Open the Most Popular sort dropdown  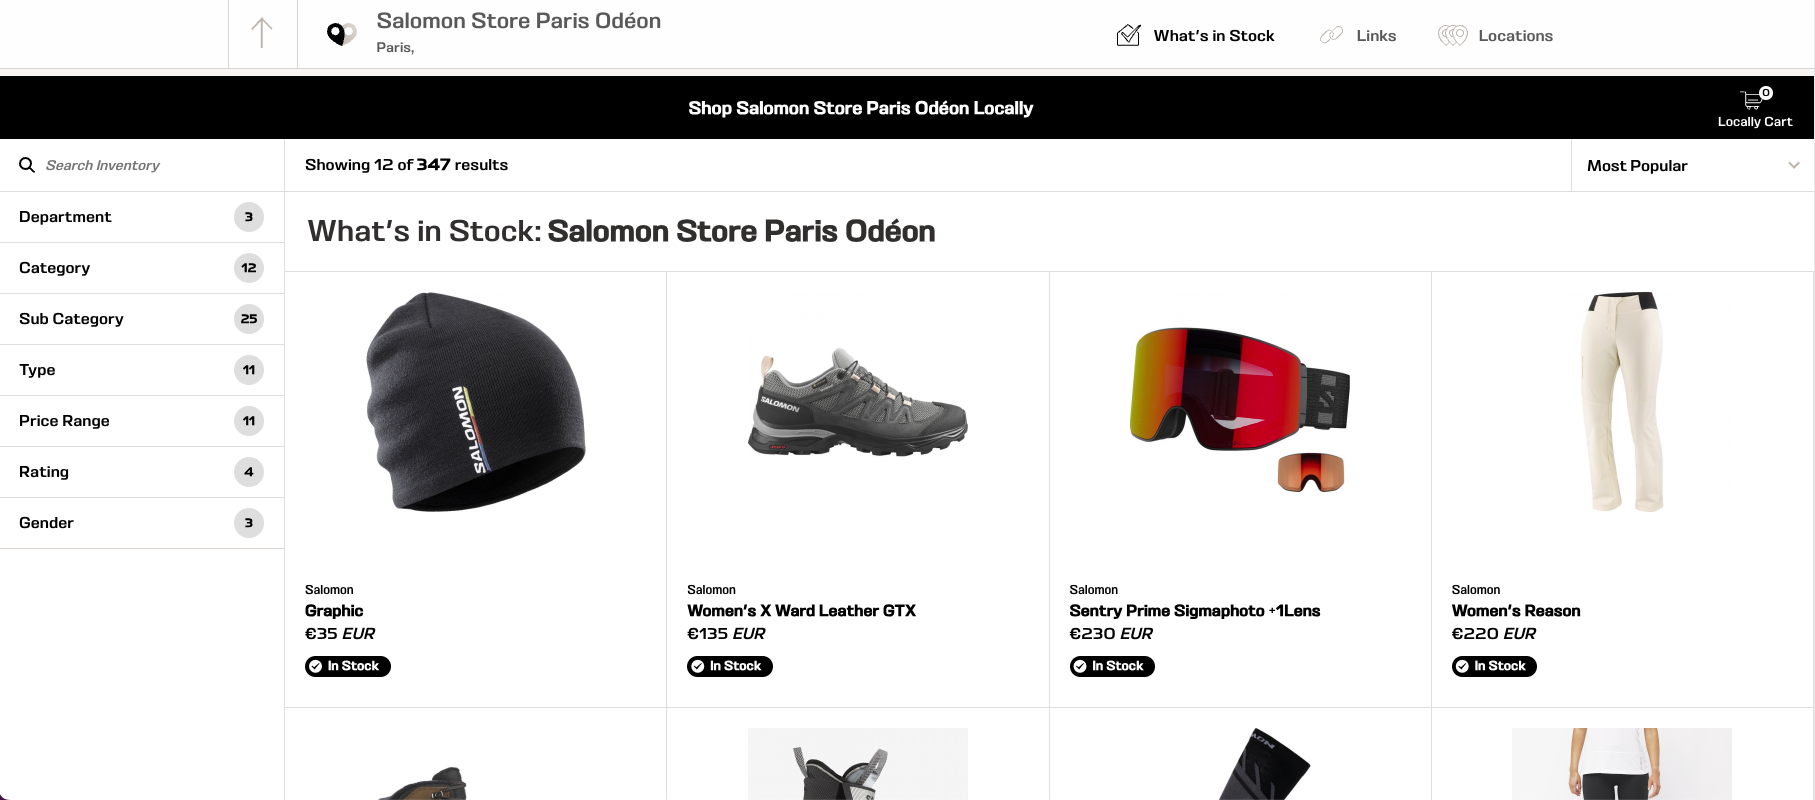coord(1693,165)
